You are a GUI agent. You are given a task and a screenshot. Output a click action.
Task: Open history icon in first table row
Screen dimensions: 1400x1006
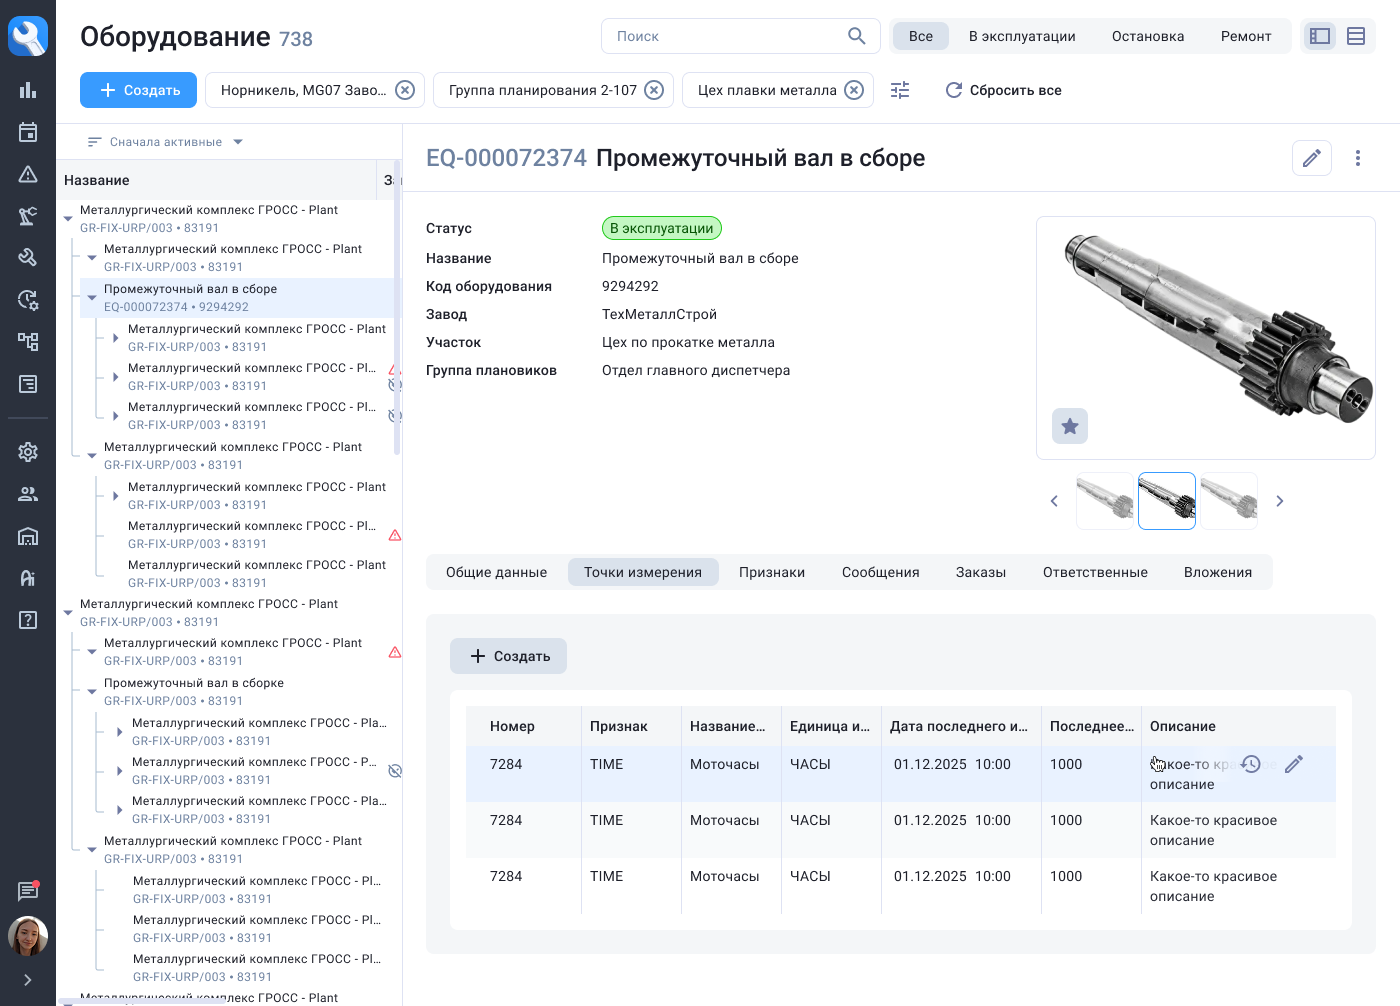click(1251, 764)
